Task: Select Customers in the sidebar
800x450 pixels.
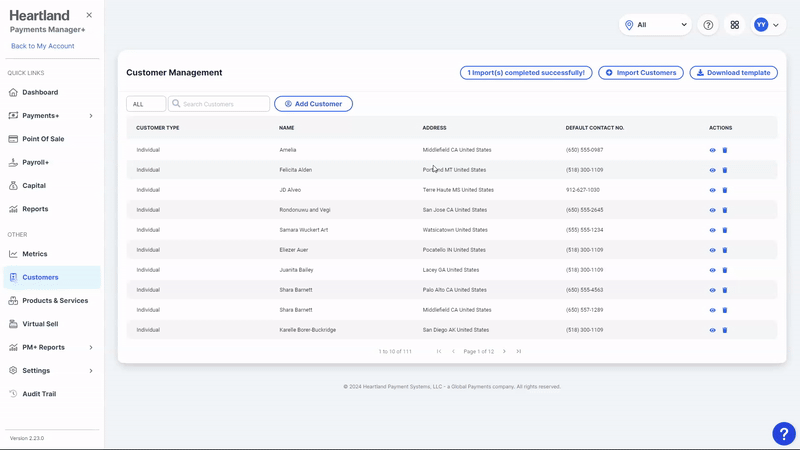Action: (x=52, y=277)
